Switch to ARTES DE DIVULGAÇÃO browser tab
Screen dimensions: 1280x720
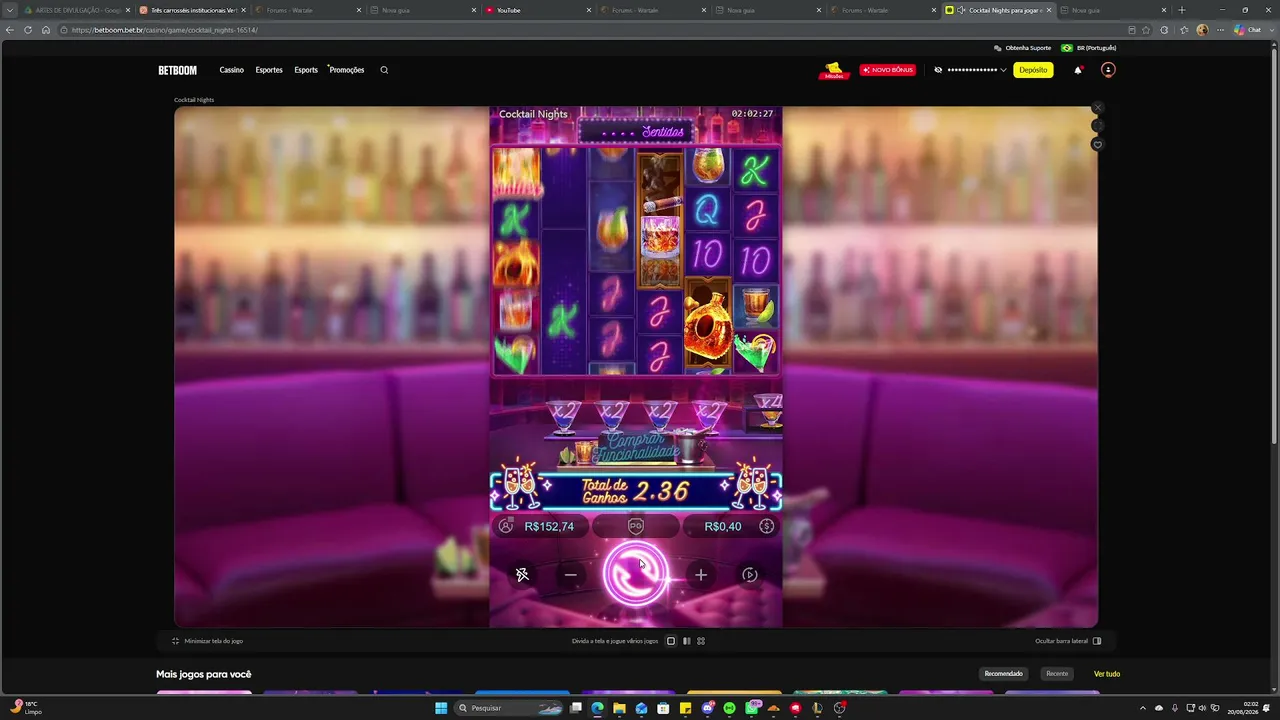pos(75,10)
